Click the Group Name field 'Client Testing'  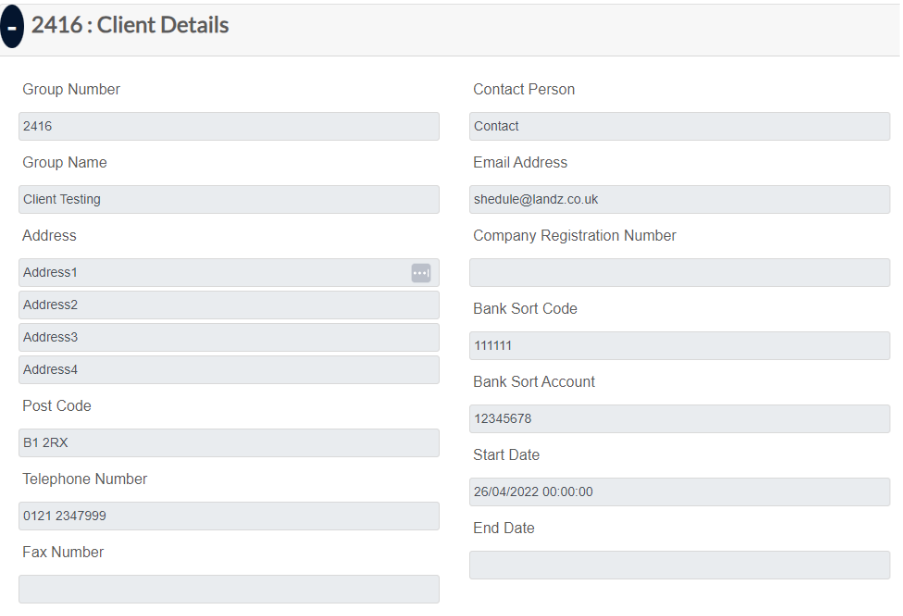[x=228, y=199]
